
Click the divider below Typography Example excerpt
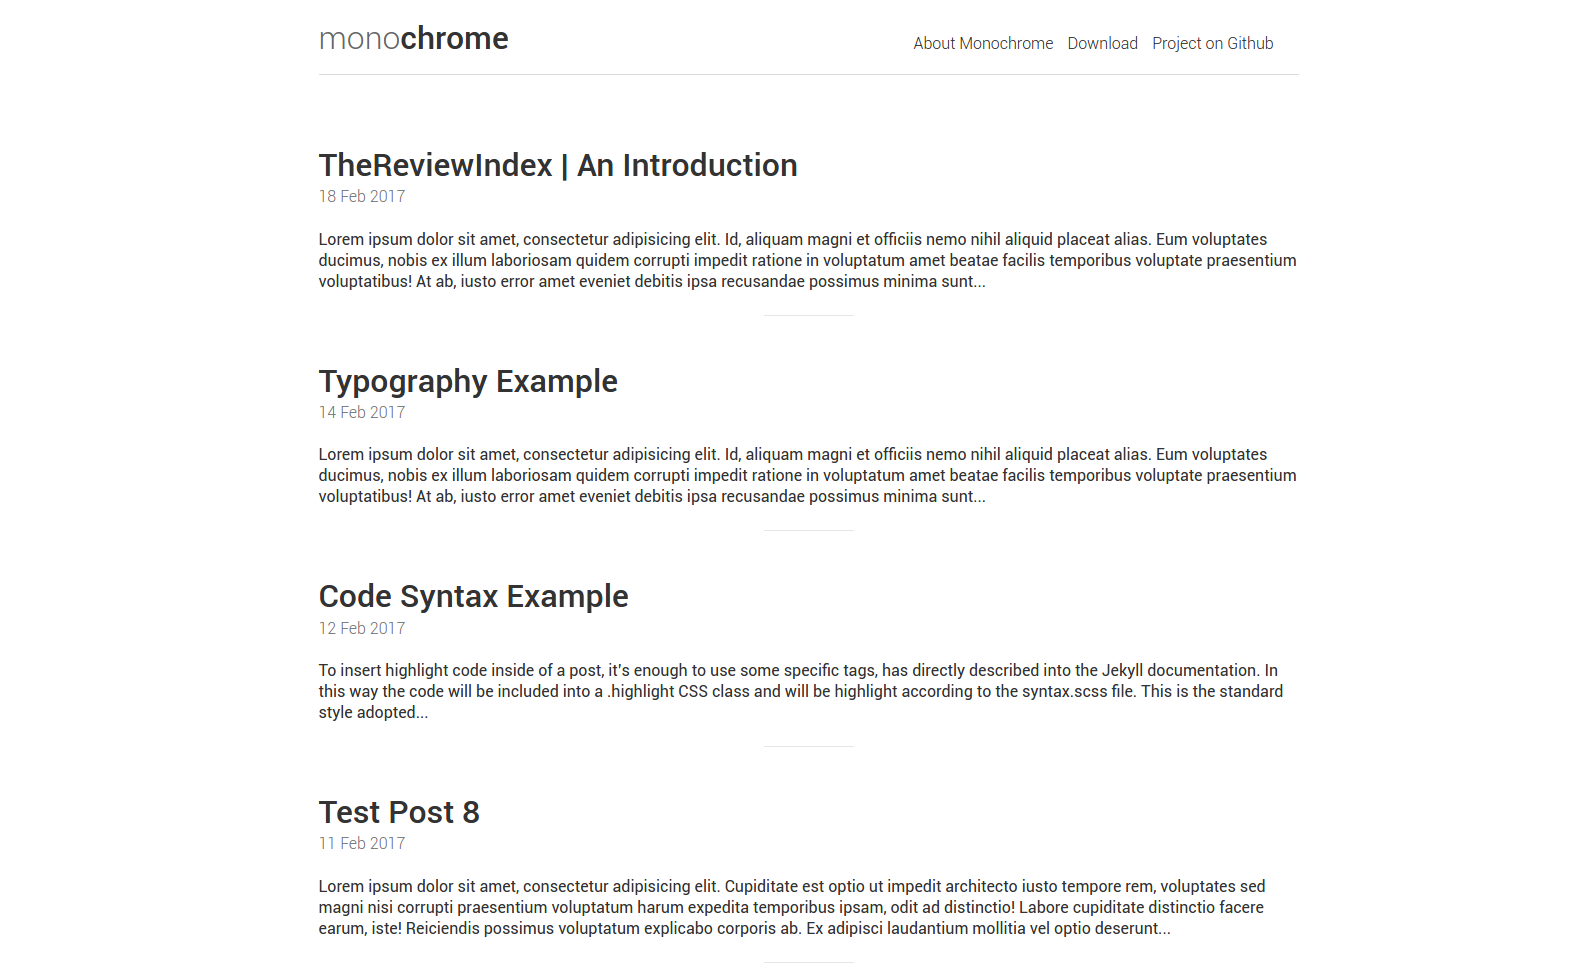[x=808, y=531]
